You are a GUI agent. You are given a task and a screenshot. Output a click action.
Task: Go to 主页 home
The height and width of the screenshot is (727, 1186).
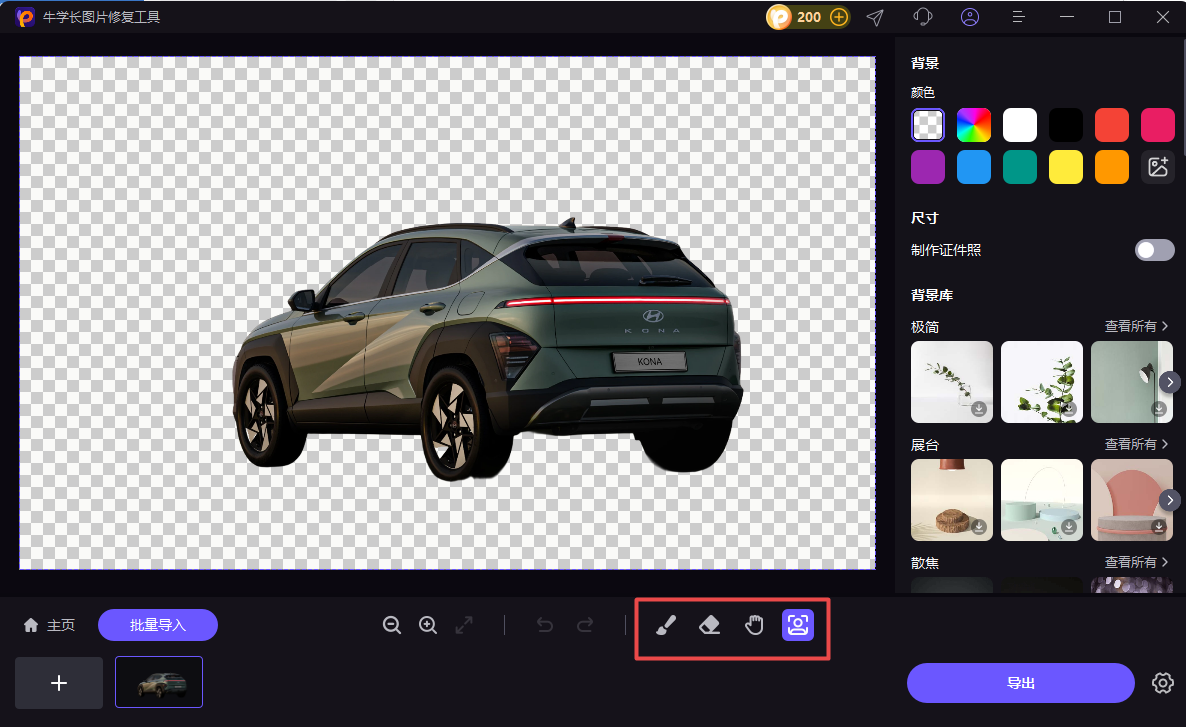(x=49, y=625)
